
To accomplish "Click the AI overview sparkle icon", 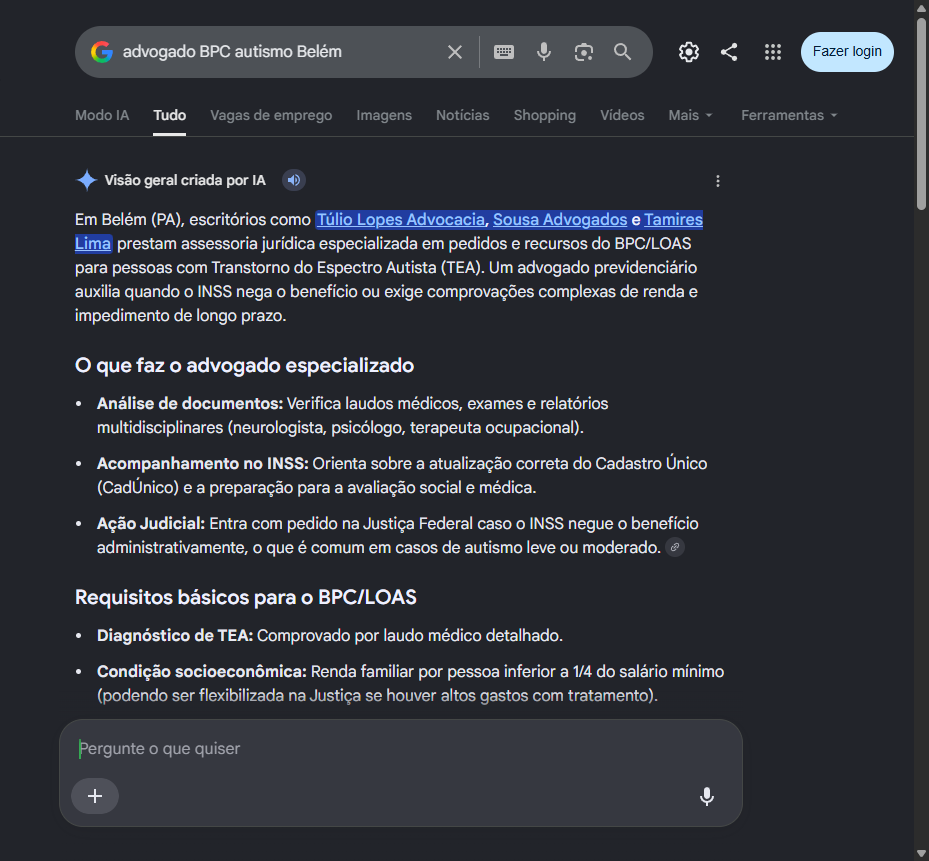I will click(87, 180).
